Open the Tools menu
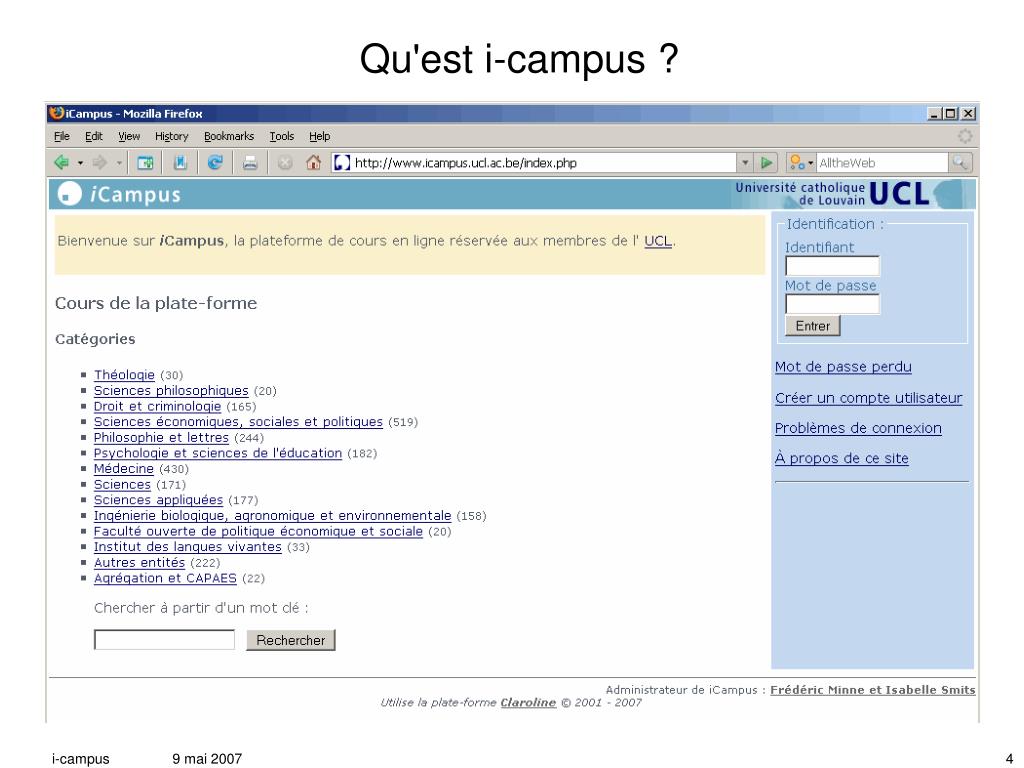This screenshot has width=1024, height=768. click(281, 136)
